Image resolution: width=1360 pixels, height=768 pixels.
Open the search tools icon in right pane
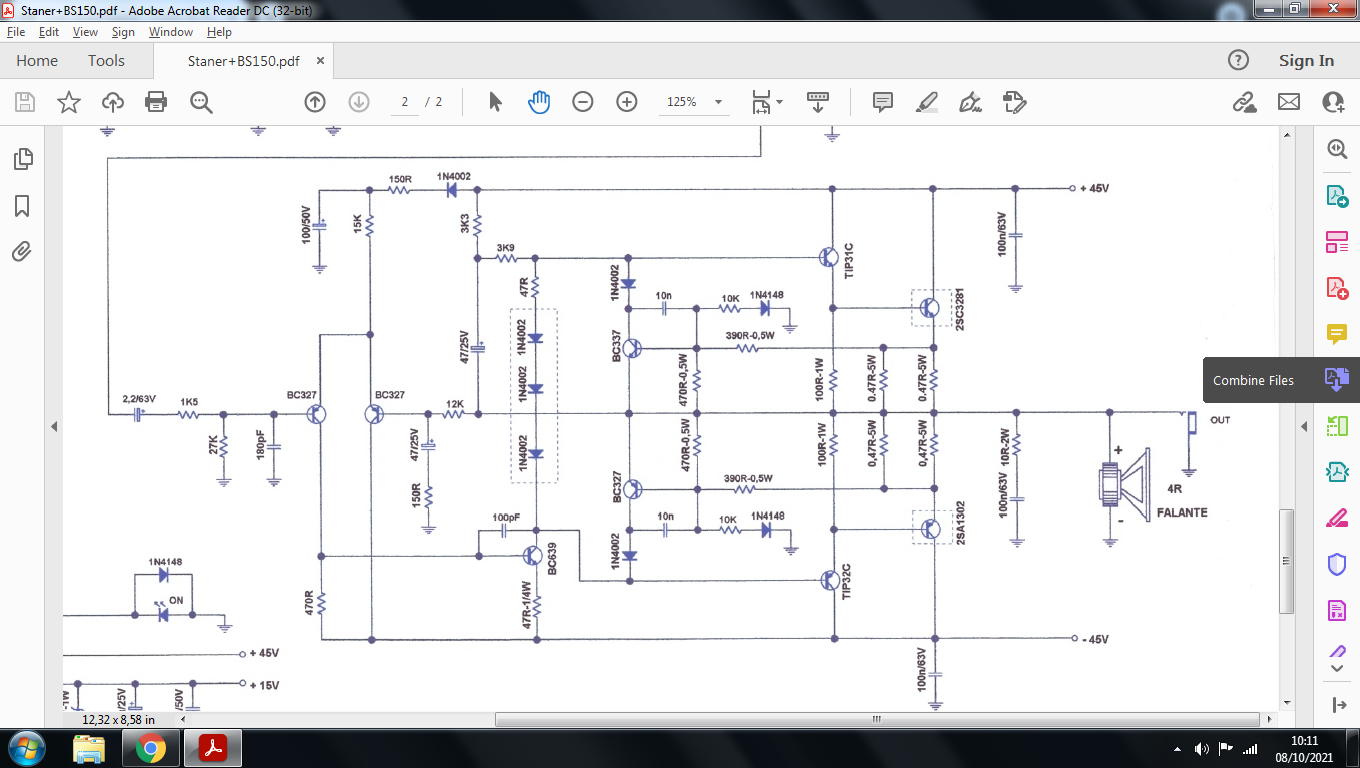[1337, 149]
